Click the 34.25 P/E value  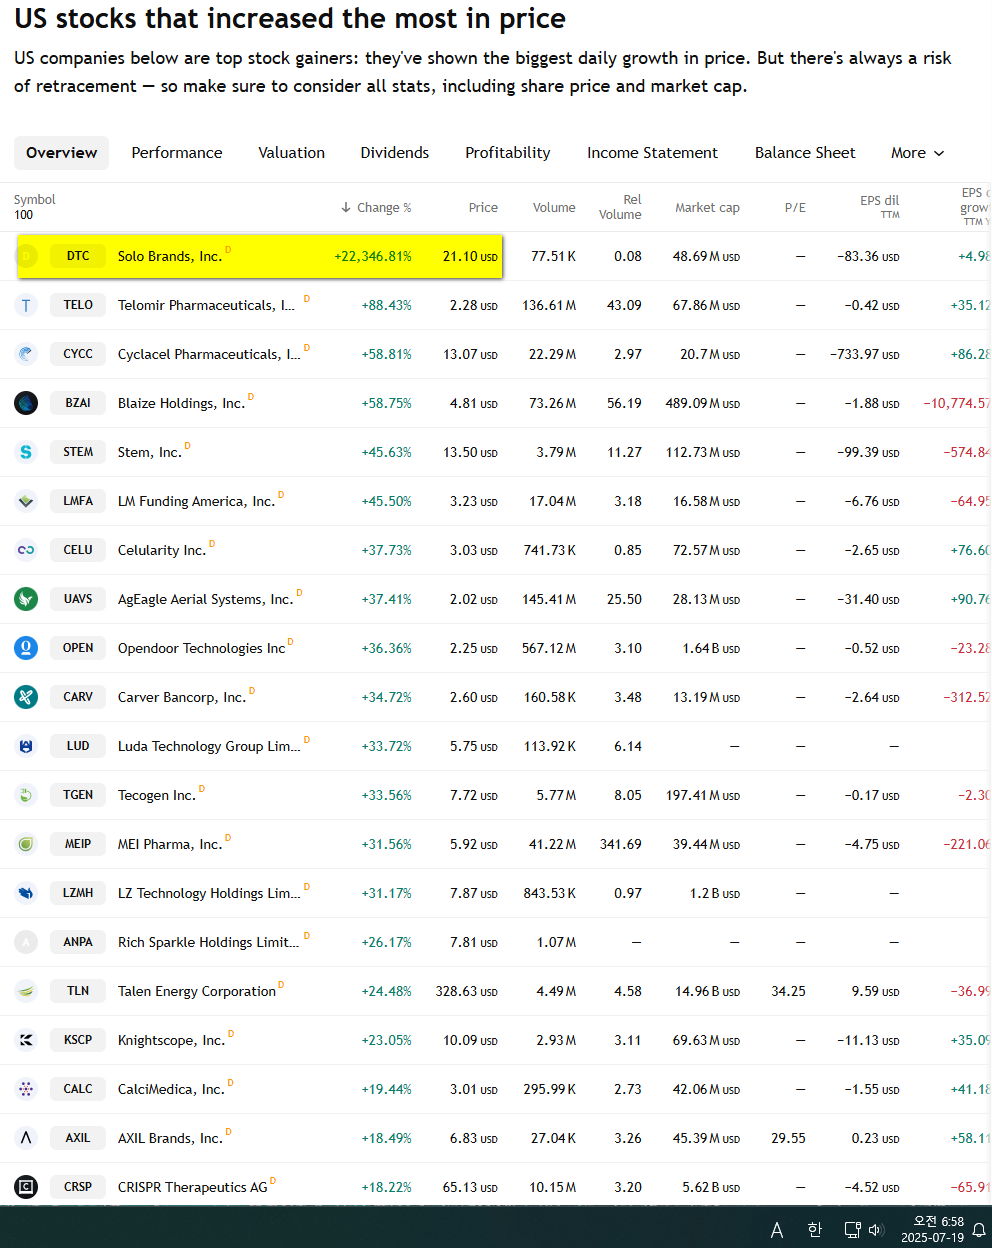(788, 991)
